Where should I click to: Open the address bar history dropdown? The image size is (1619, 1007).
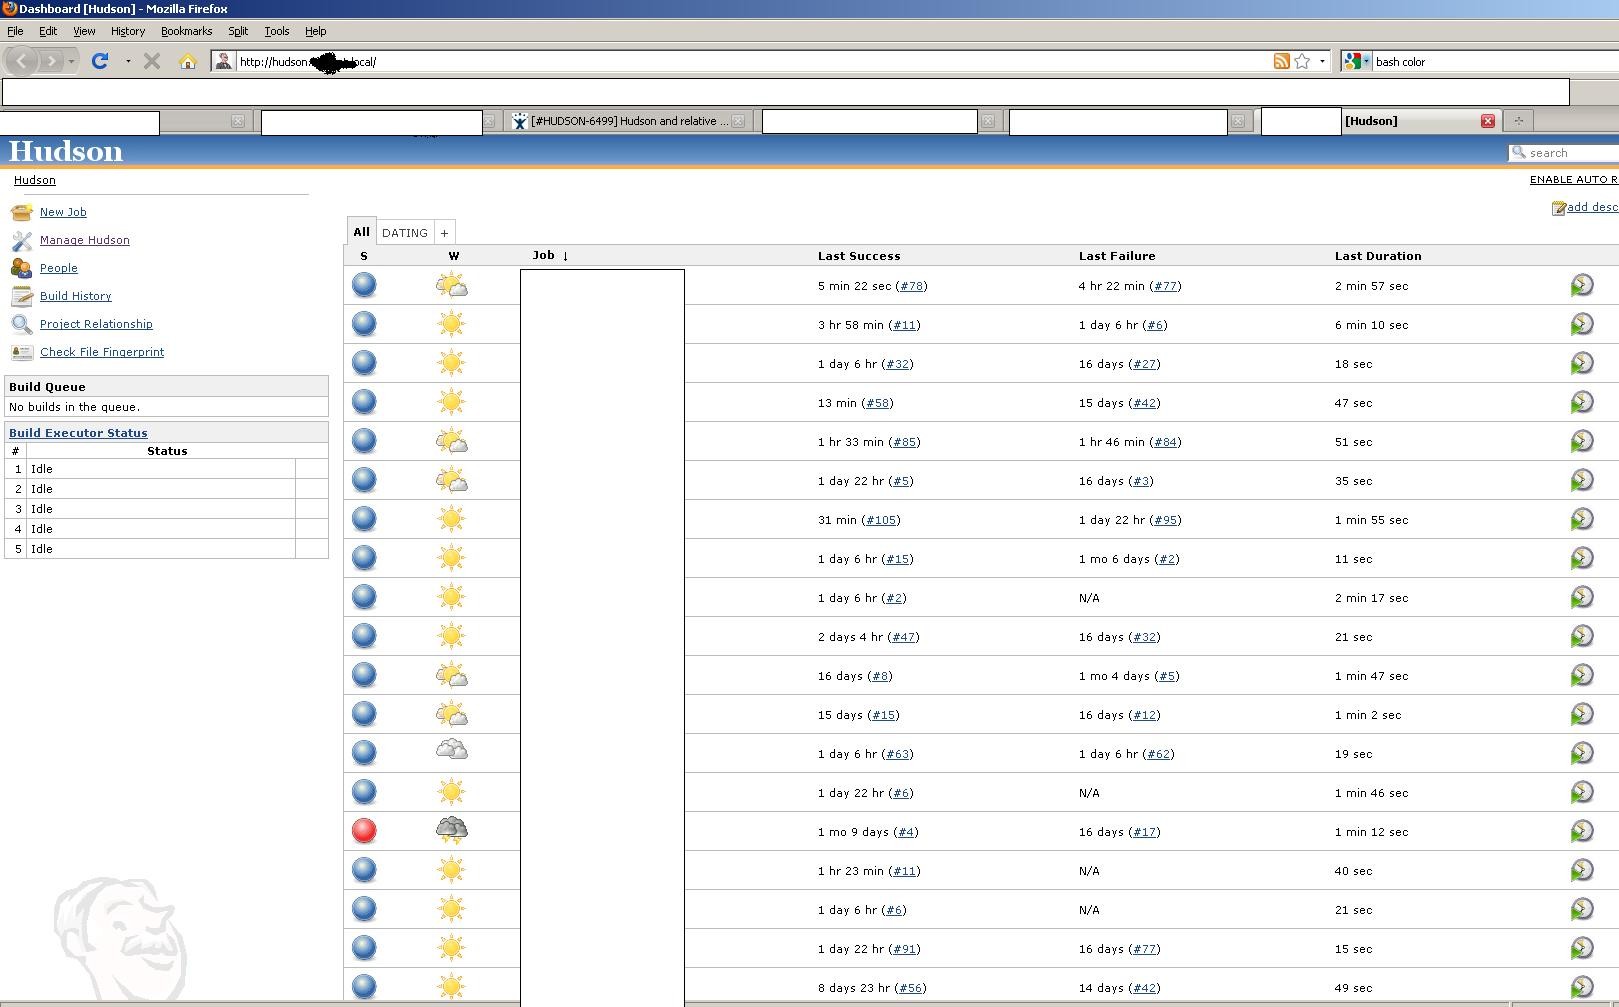pos(1322,61)
